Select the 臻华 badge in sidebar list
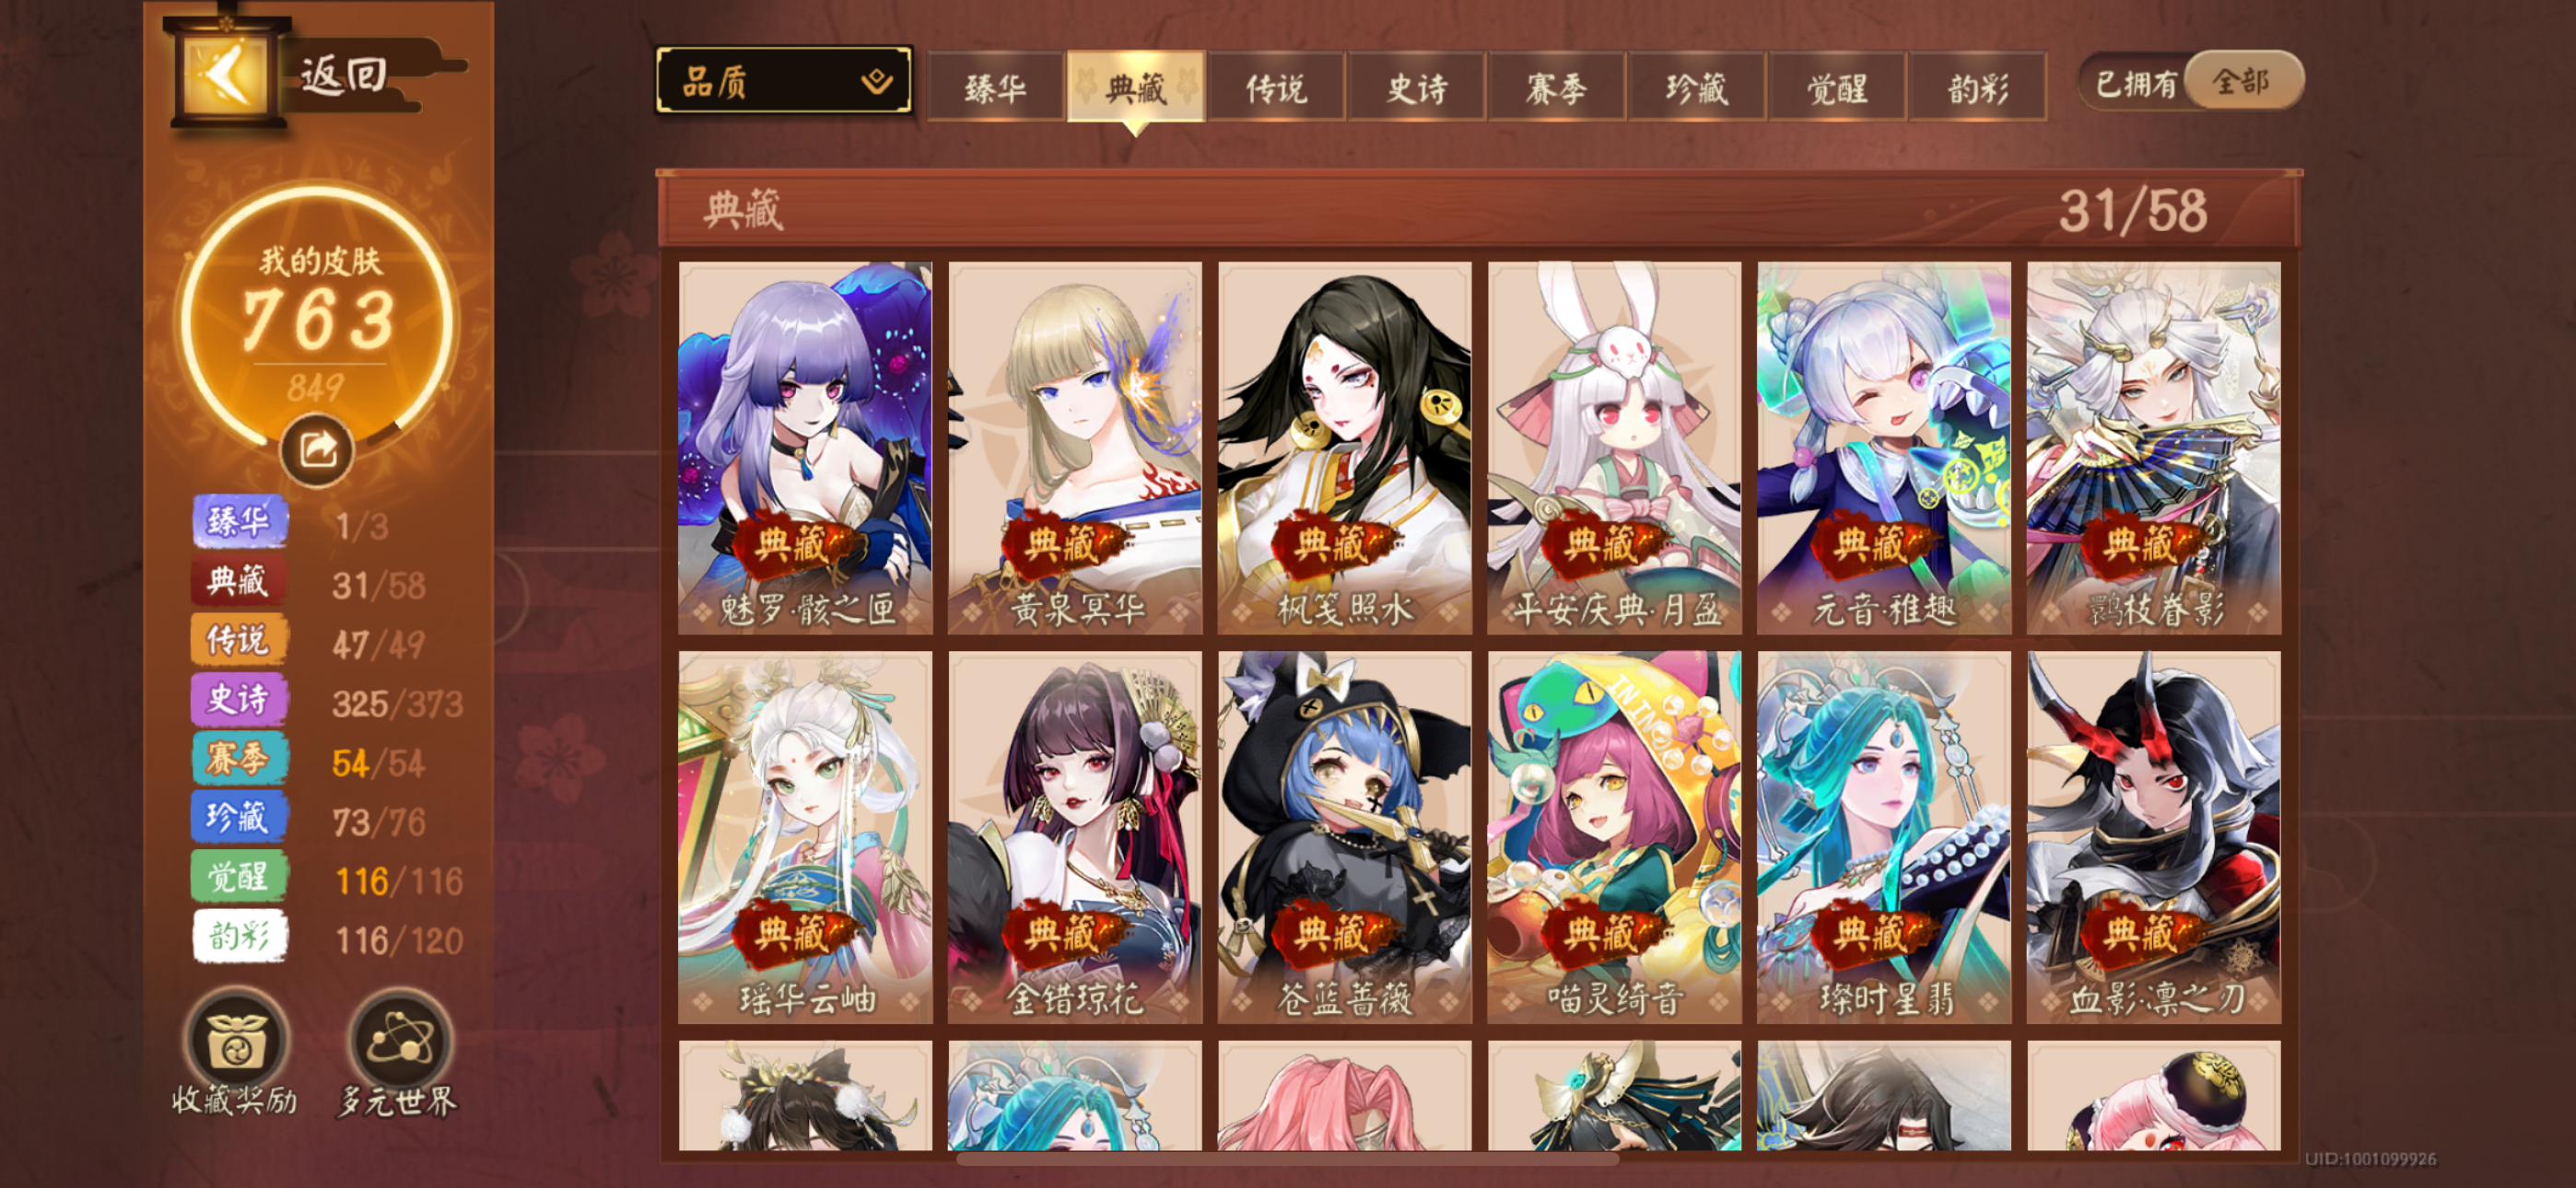The image size is (2576, 1188). 239,521
